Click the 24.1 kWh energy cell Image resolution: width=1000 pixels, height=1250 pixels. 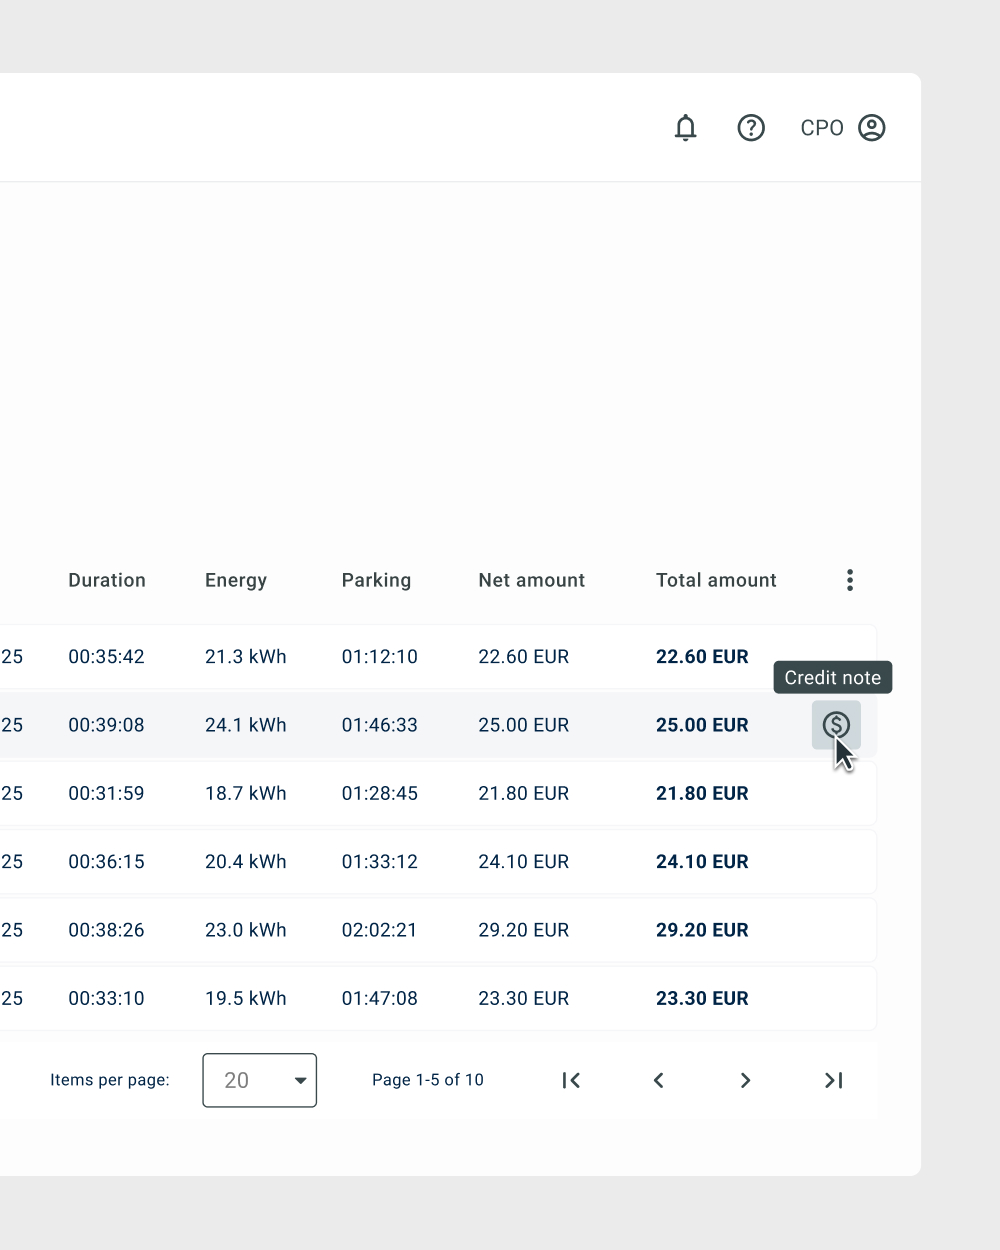click(x=246, y=725)
